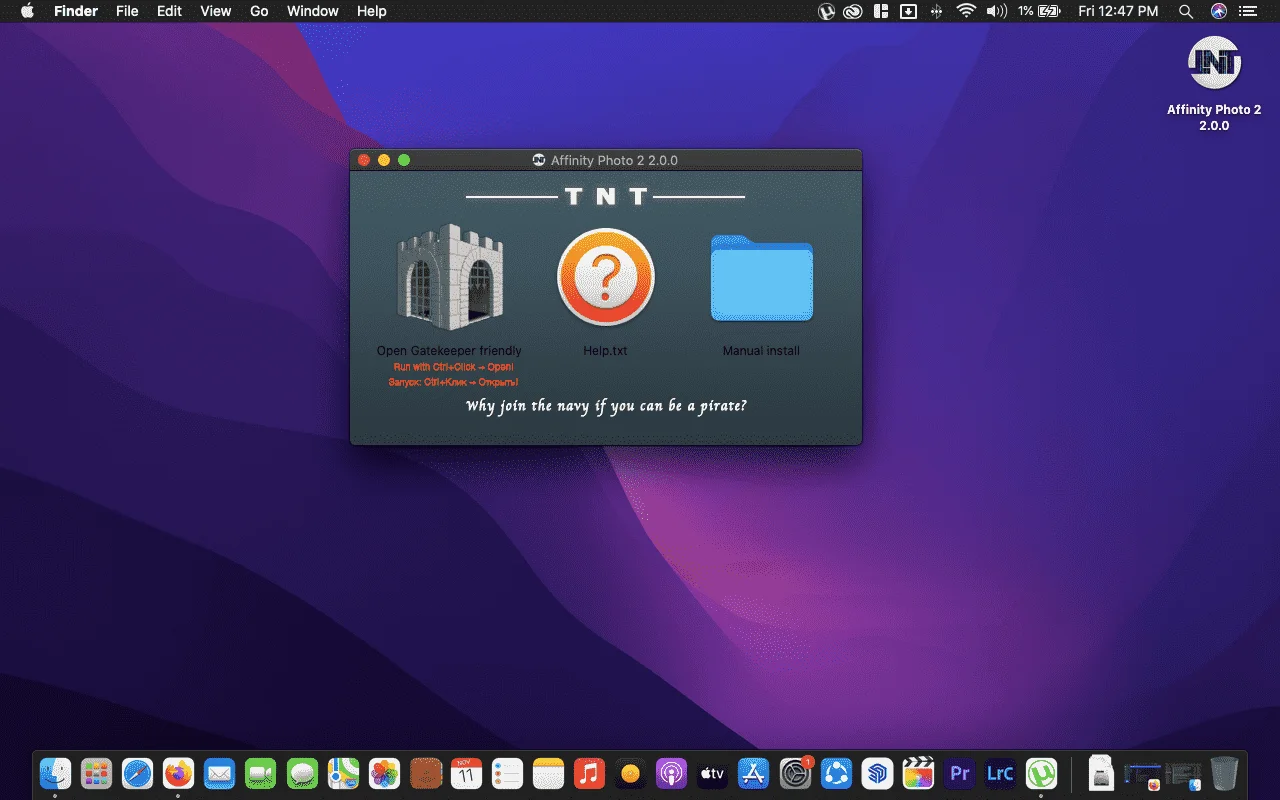Open Calendar from the Dock
The width and height of the screenshot is (1280, 800).
466,773
